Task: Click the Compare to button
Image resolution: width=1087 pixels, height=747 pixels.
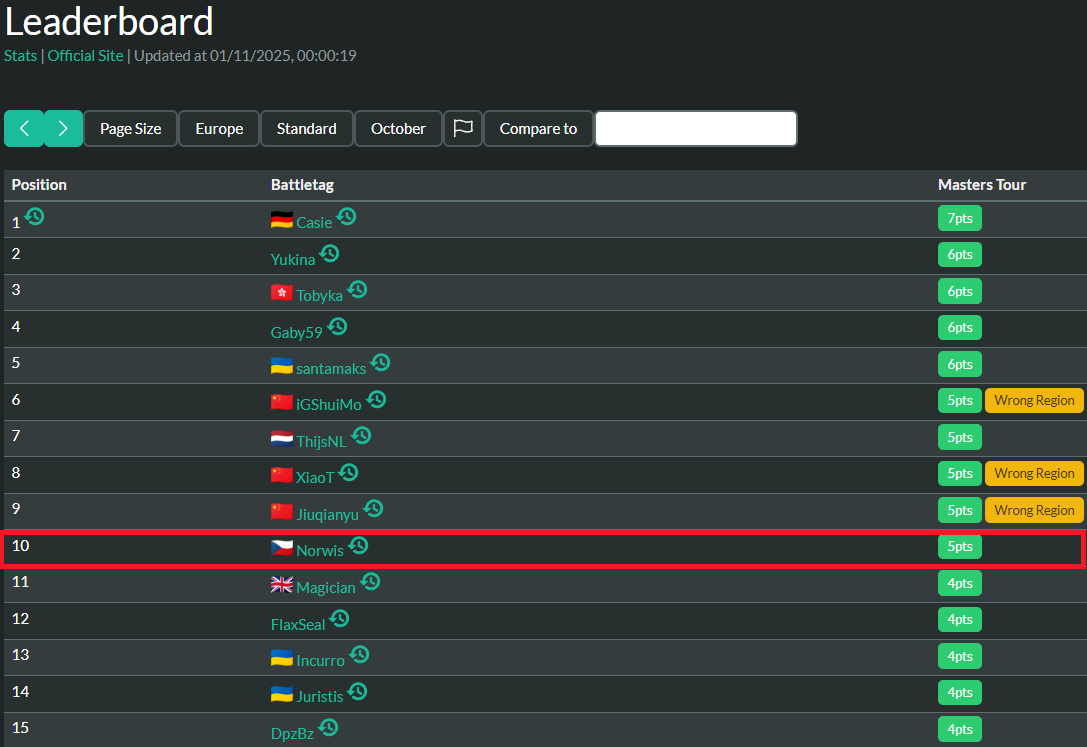Action: point(538,128)
